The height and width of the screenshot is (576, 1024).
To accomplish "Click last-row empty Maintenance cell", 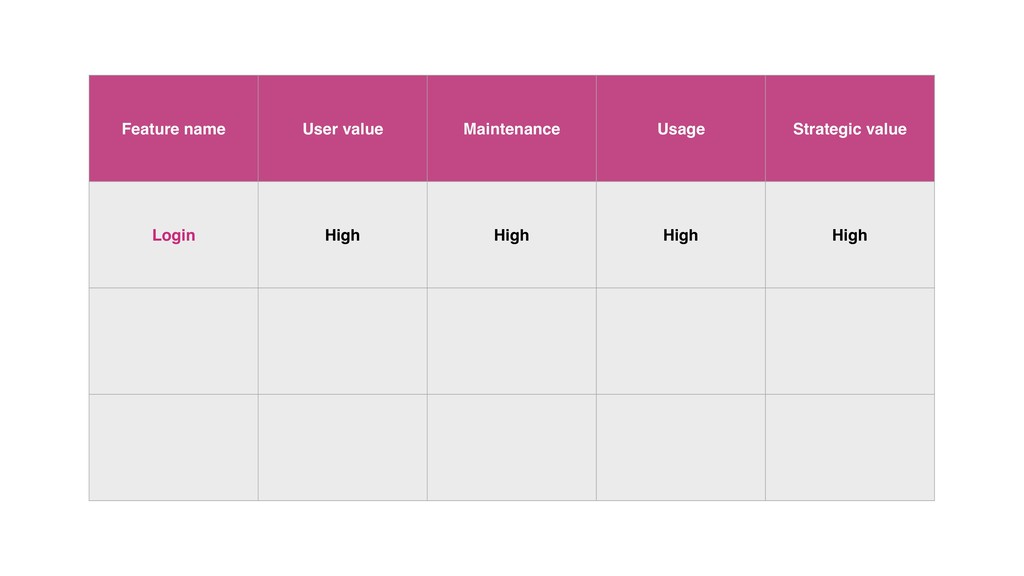I will [x=511, y=447].
